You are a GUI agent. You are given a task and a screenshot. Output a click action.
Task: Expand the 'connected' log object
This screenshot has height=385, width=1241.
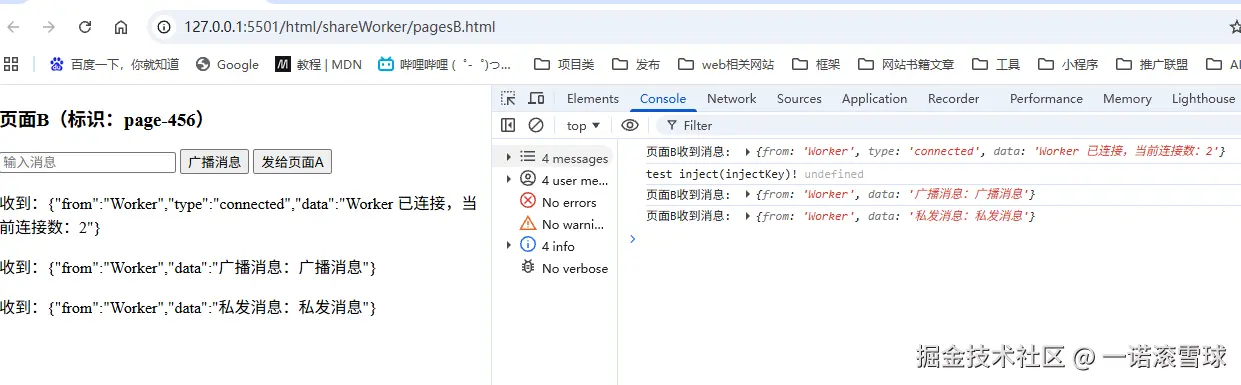pyautogui.click(x=748, y=152)
